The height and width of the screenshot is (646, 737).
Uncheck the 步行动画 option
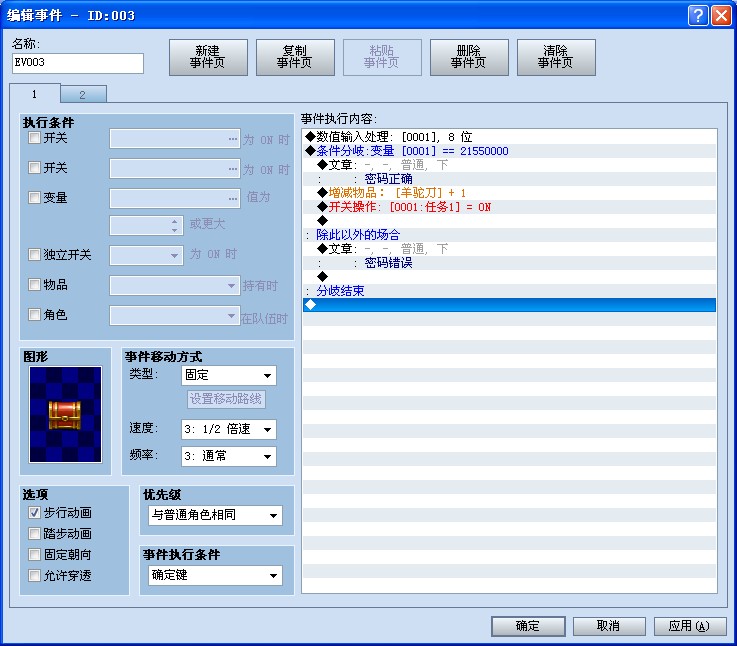[34, 512]
